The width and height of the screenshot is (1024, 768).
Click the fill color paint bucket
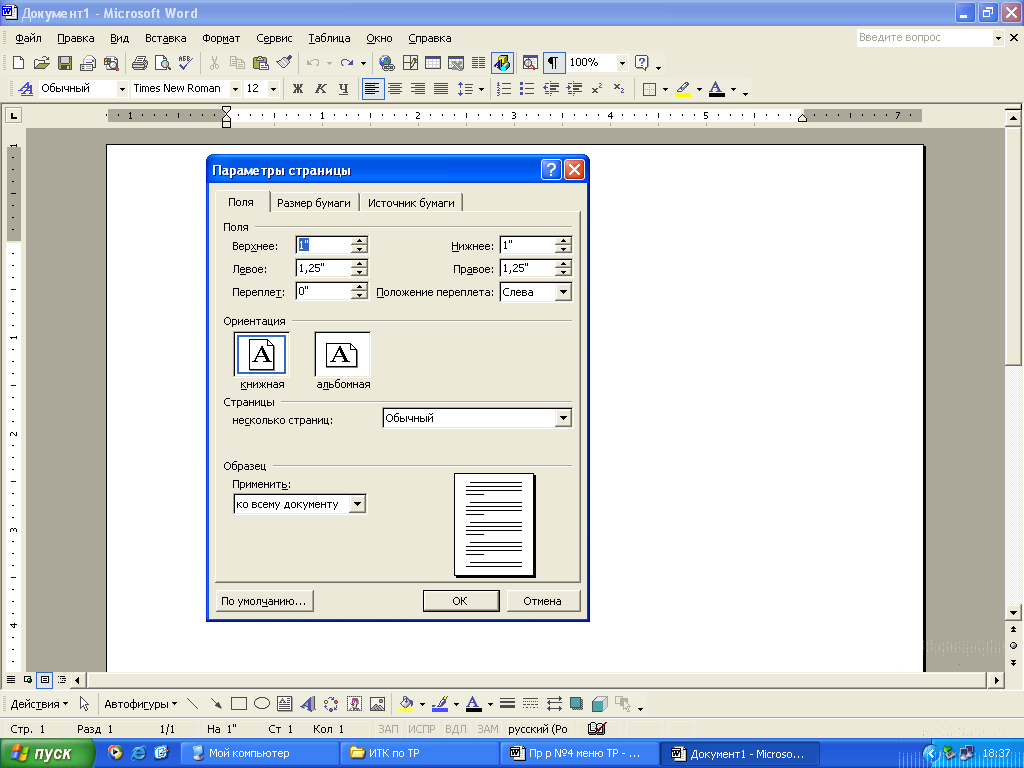pyautogui.click(x=406, y=703)
